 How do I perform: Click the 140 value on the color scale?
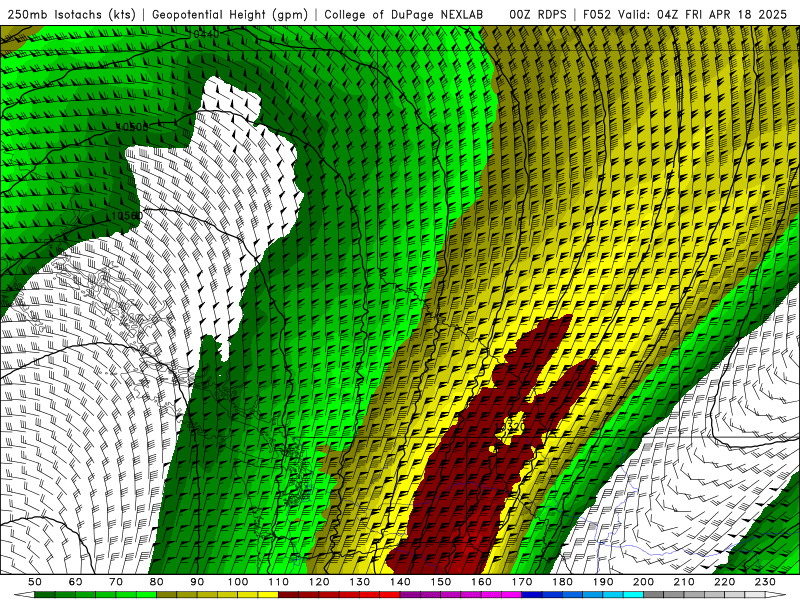[x=400, y=582]
